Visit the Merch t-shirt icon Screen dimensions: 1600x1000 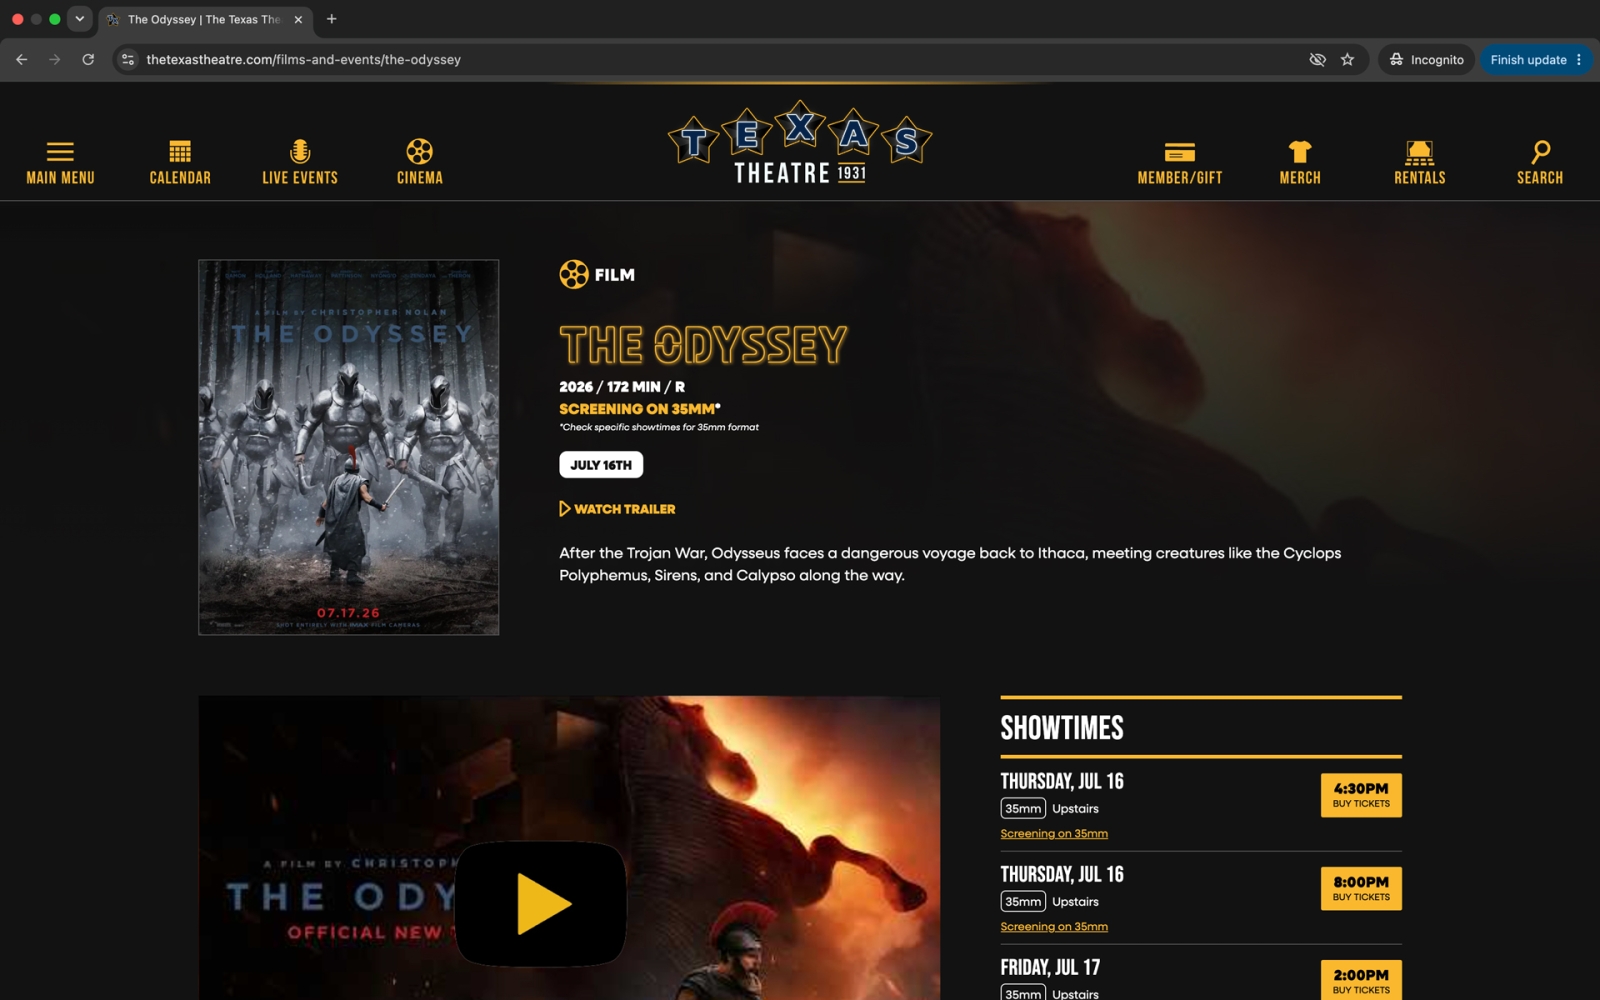pyautogui.click(x=1300, y=151)
